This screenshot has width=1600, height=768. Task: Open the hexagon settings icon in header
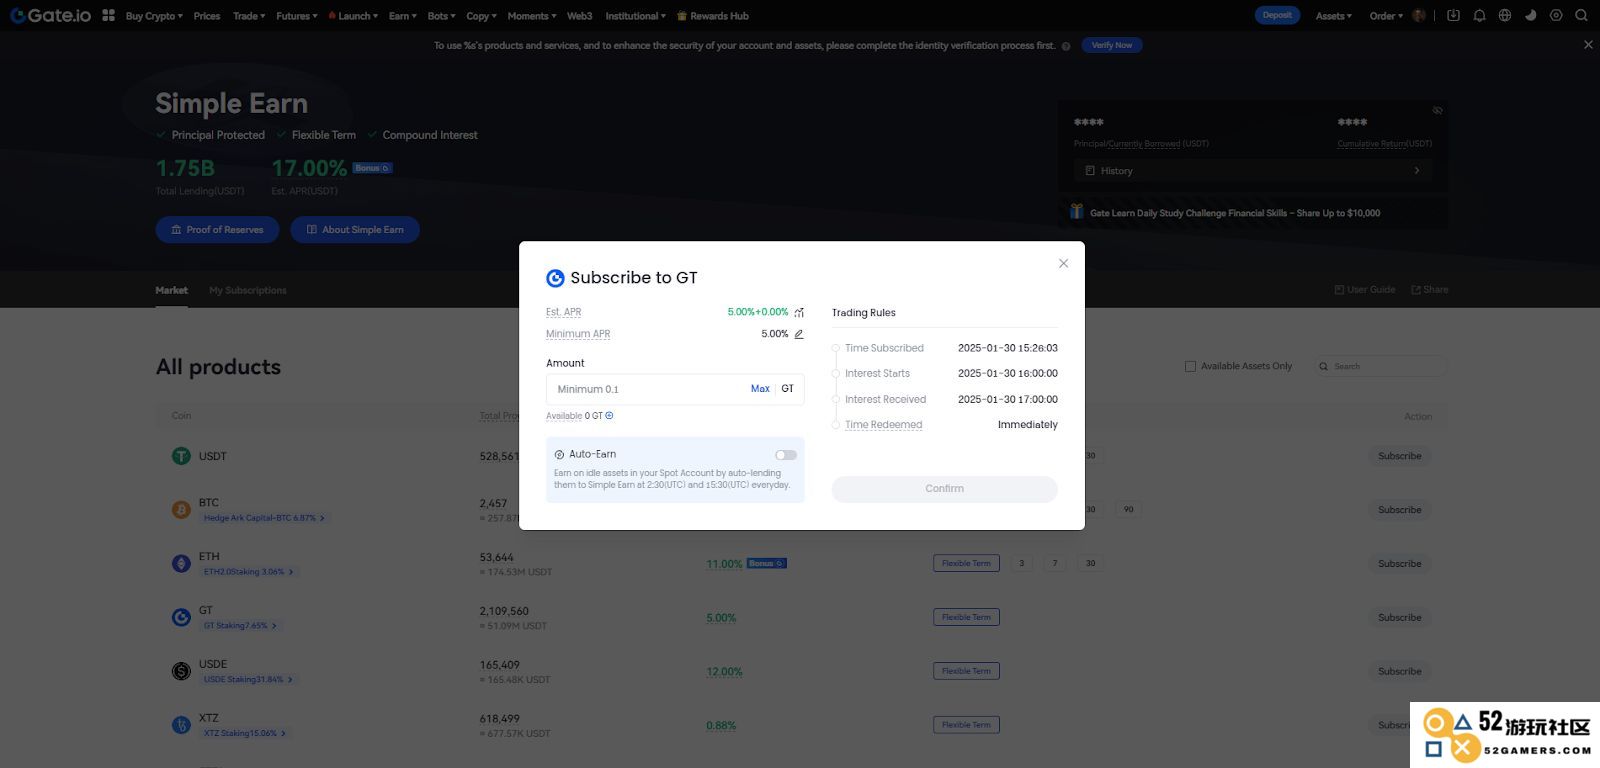(1556, 15)
